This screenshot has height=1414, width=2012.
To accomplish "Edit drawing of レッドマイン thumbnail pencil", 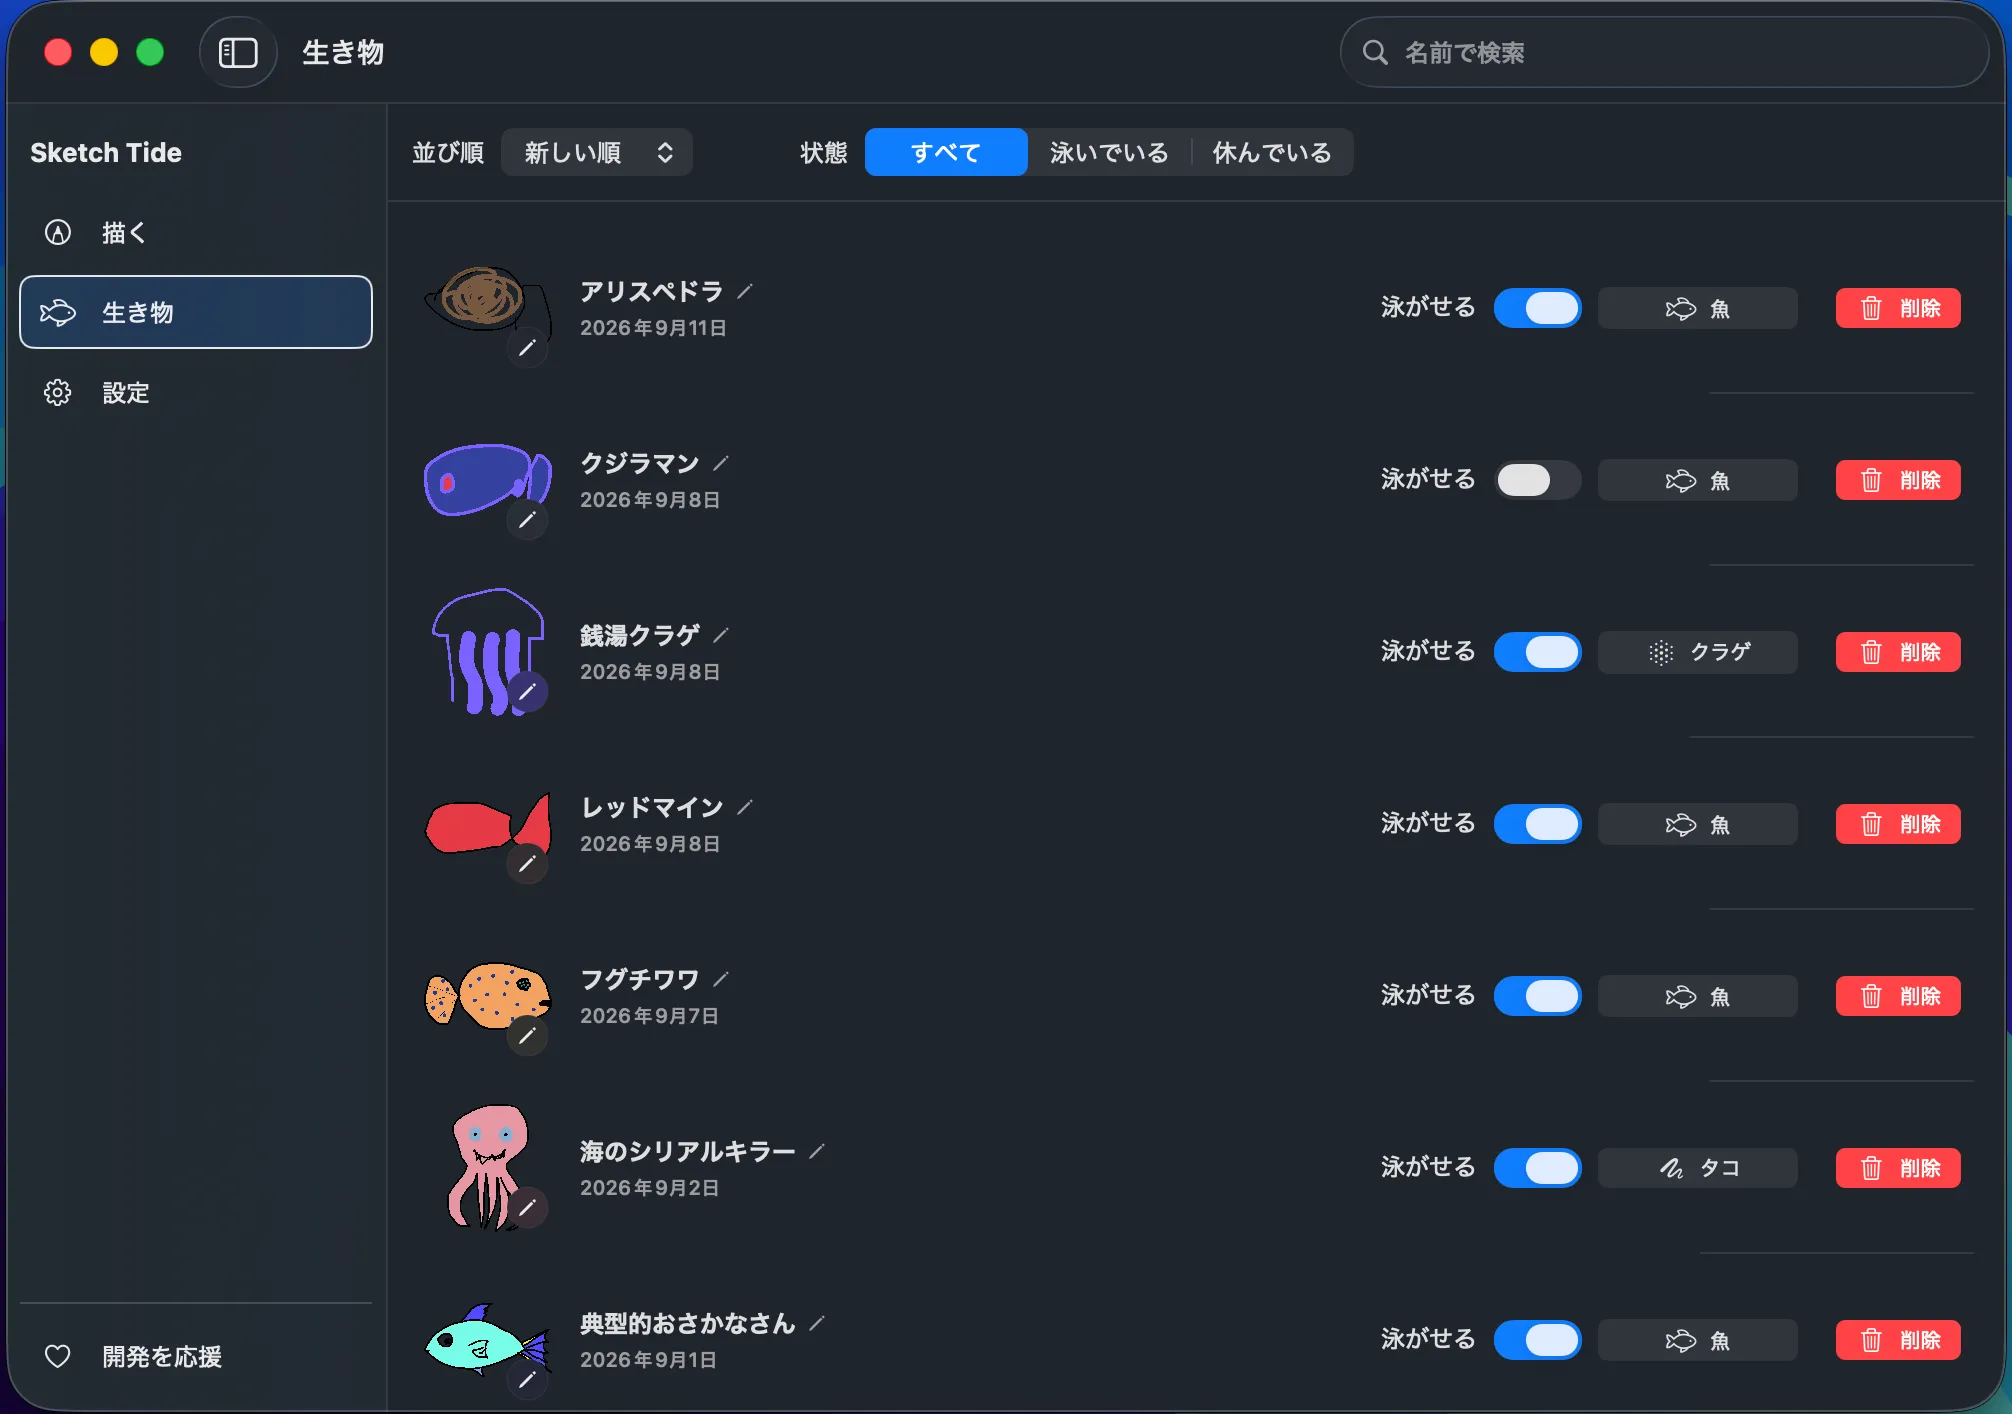I will (527, 864).
